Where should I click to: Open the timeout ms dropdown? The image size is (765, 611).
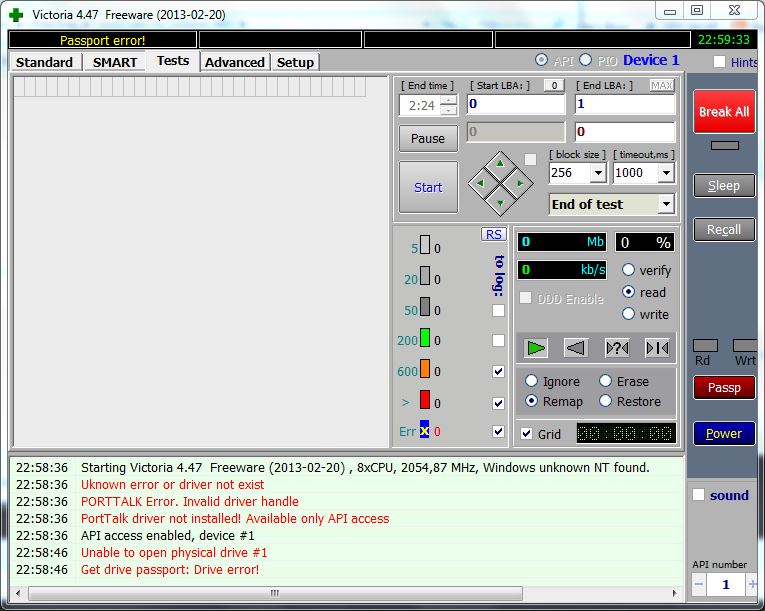click(666, 173)
